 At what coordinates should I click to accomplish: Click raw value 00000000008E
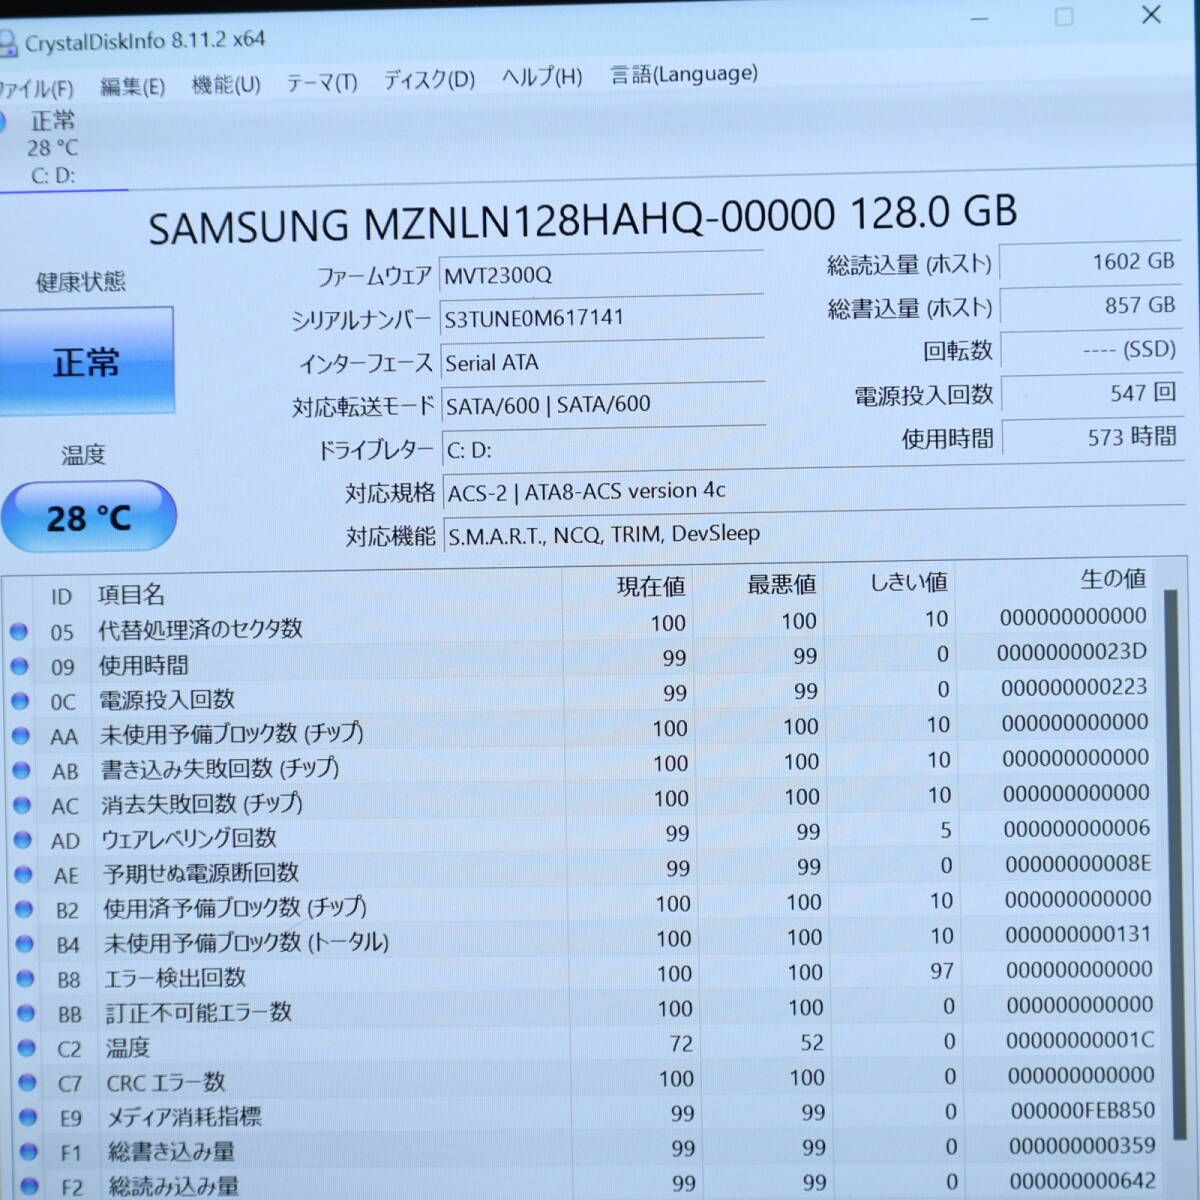pyautogui.click(x=1078, y=863)
